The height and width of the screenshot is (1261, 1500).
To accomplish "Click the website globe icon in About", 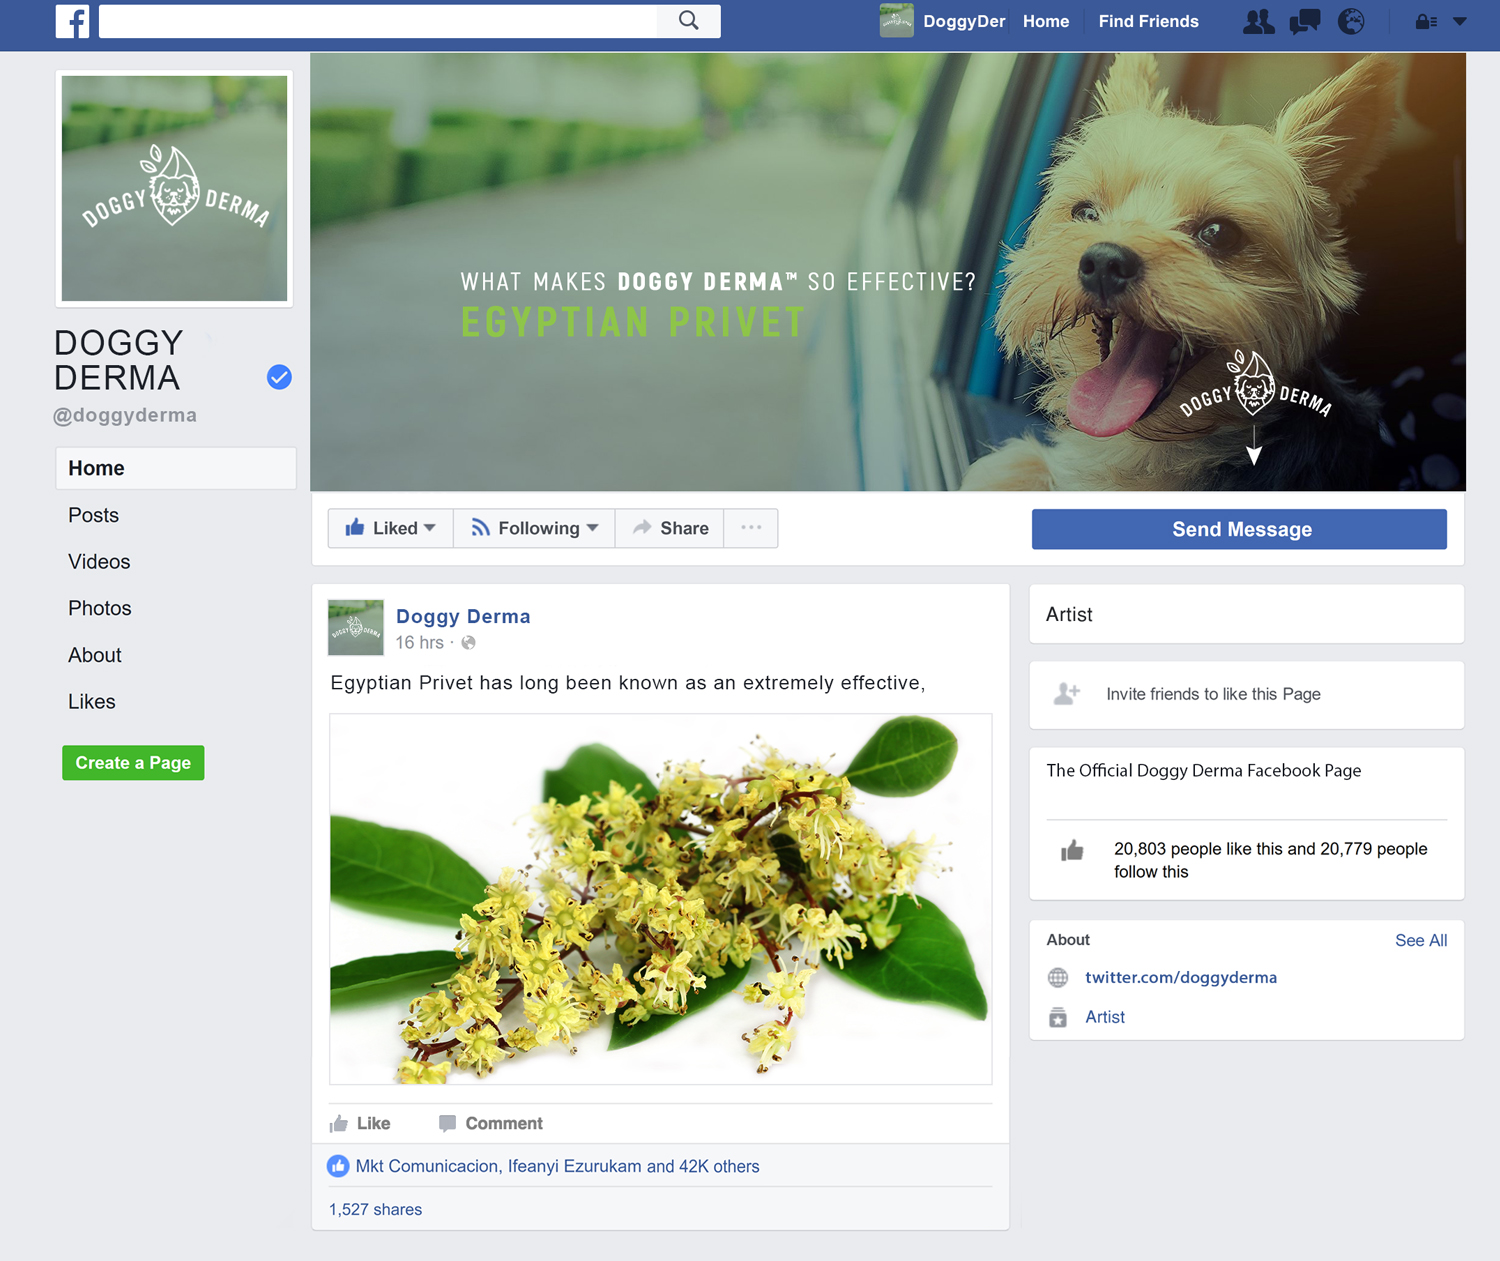I will coord(1058,977).
